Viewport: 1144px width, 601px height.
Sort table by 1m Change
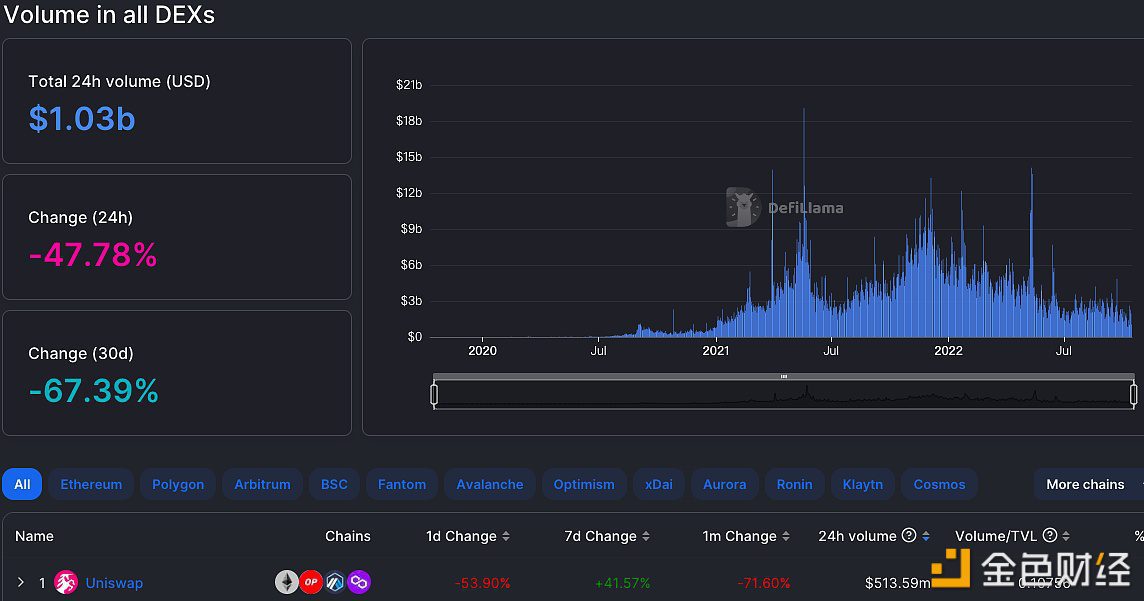(x=785, y=537)
